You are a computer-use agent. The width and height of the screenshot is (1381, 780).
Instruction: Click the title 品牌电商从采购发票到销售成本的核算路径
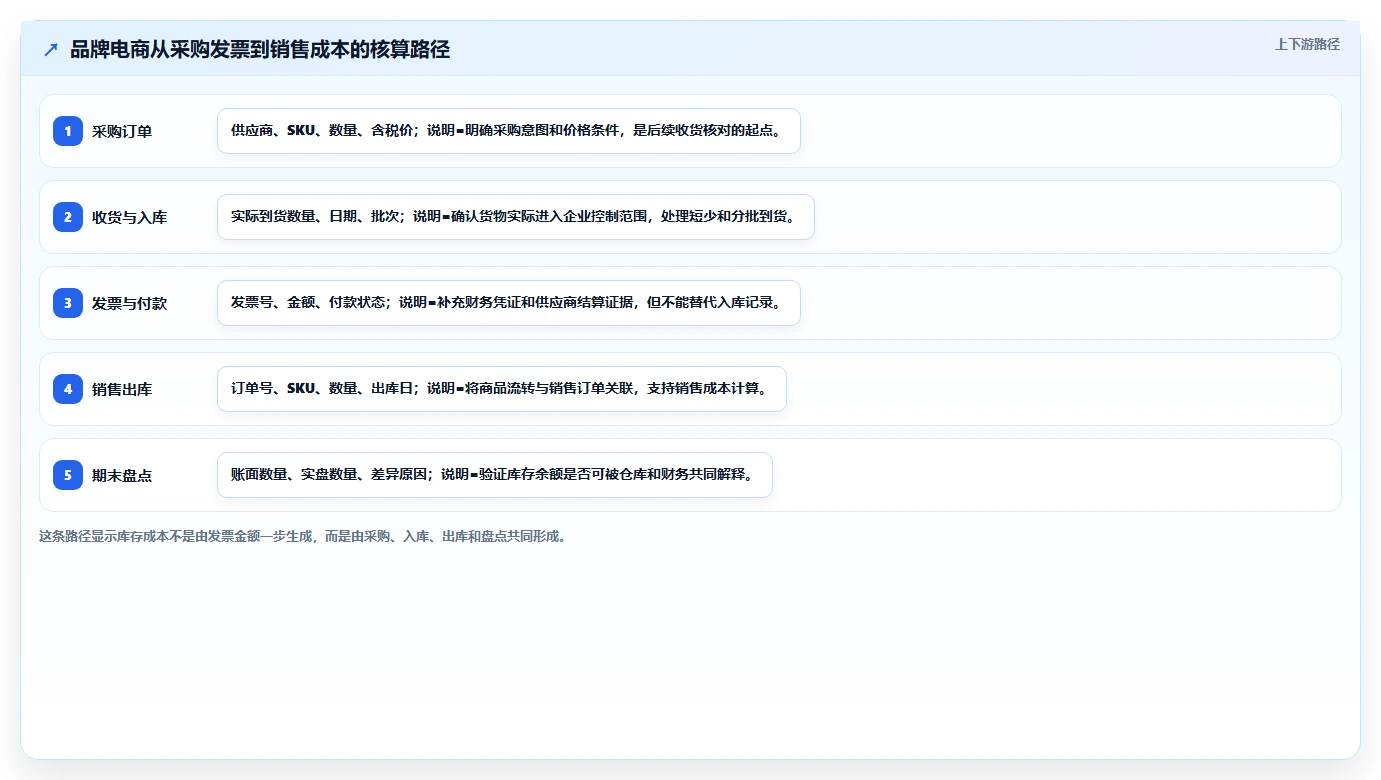(260, 49)
